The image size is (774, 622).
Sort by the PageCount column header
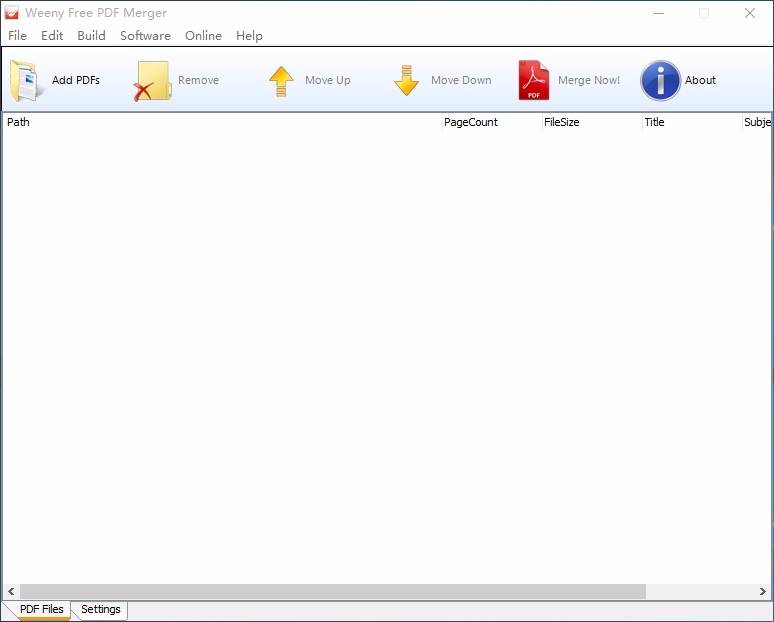click(x=492, y=122)
